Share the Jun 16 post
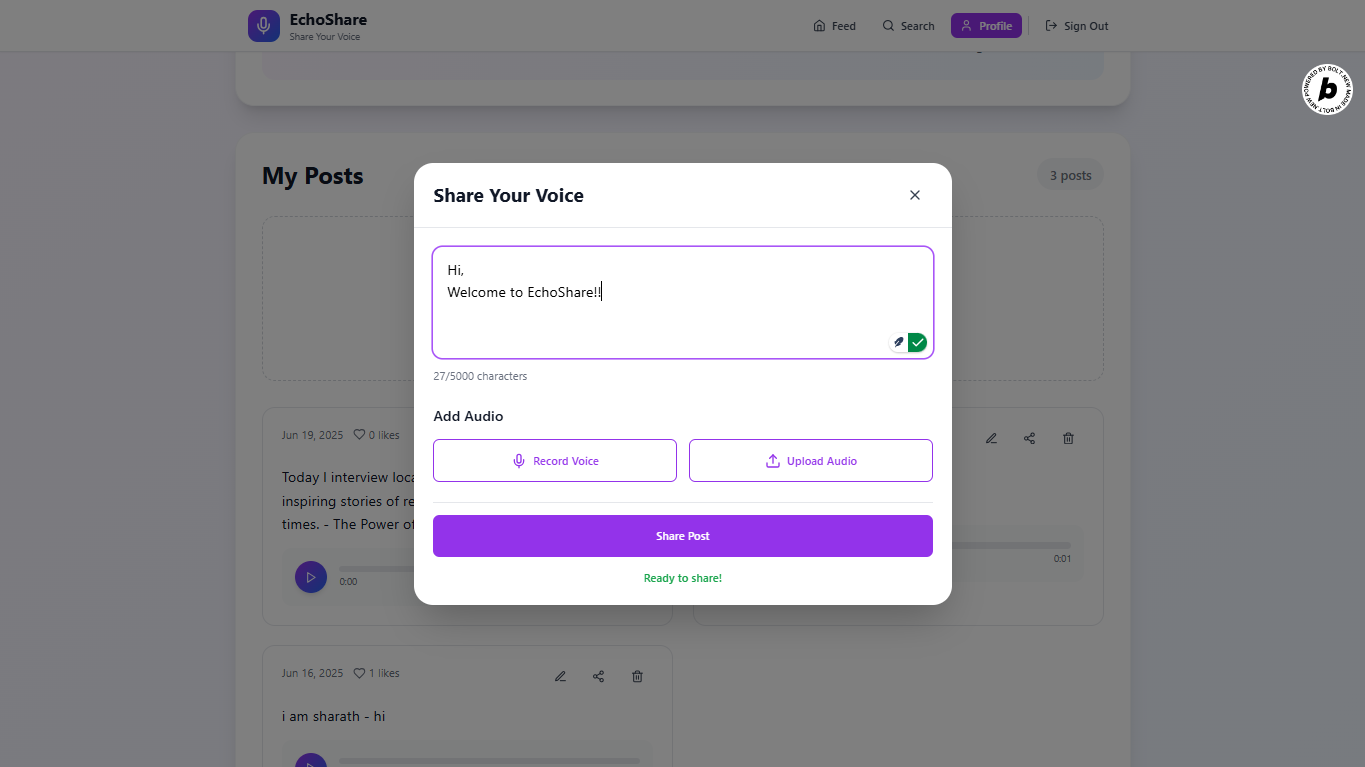 click(598, 677)
